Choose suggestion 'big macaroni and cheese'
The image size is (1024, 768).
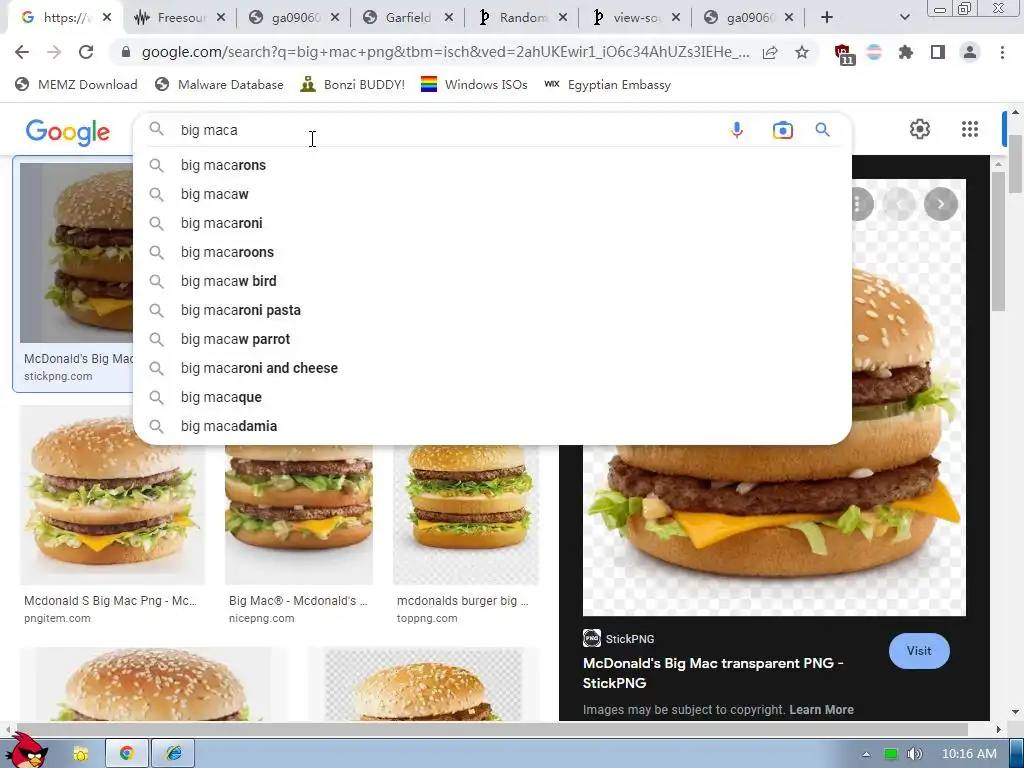pos(492,368)
